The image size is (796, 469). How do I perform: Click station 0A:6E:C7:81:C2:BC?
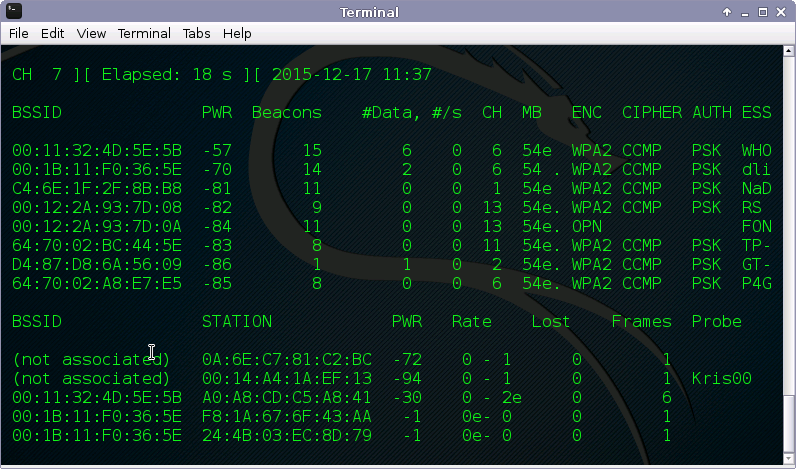point(287,359)
